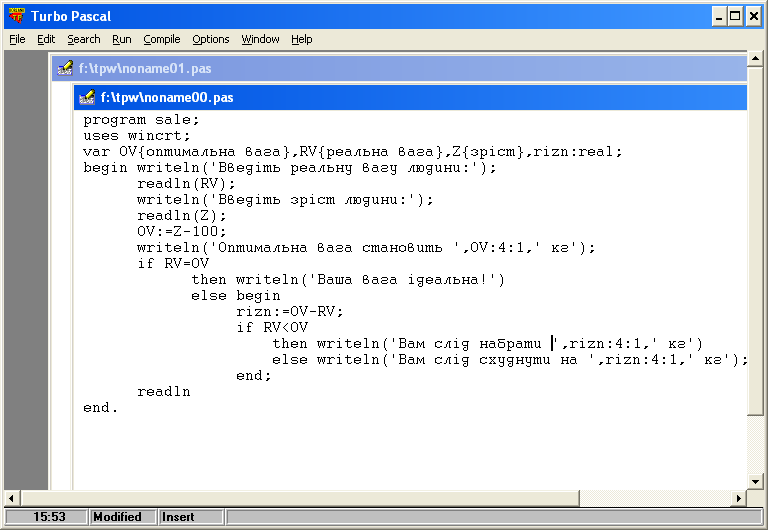768x530 pixels.
Task: Click the 'Ваша вага ідеальна!' writeln line
Action: [348, 280]
